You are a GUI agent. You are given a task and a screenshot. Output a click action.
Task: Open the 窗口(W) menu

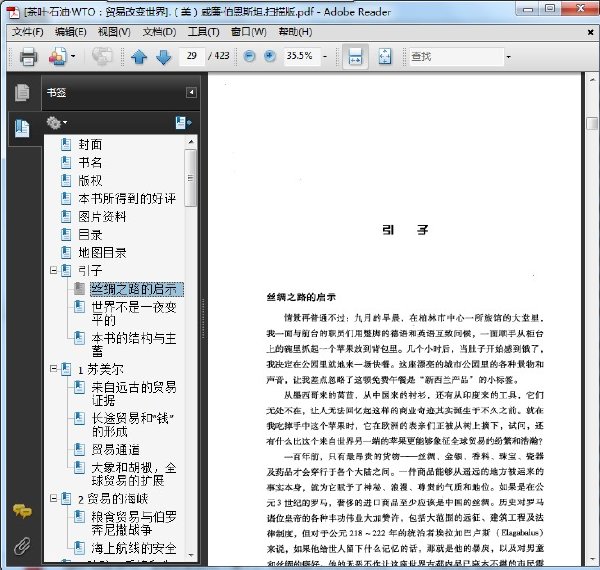click(x=249, y=32)
